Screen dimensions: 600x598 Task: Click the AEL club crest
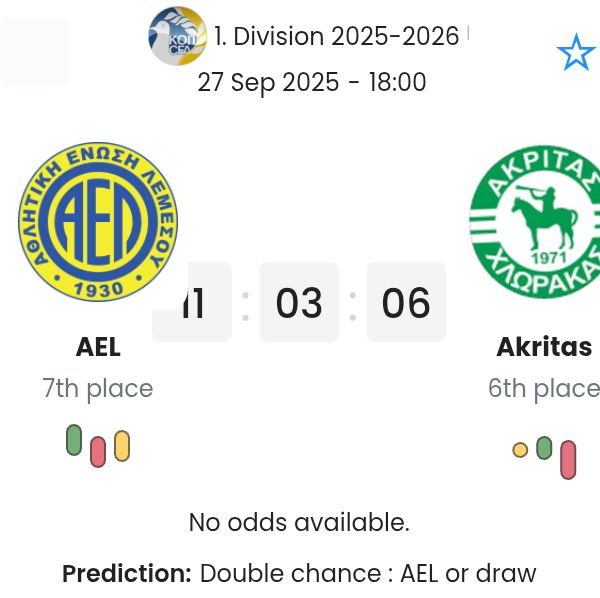click(97, 221)
